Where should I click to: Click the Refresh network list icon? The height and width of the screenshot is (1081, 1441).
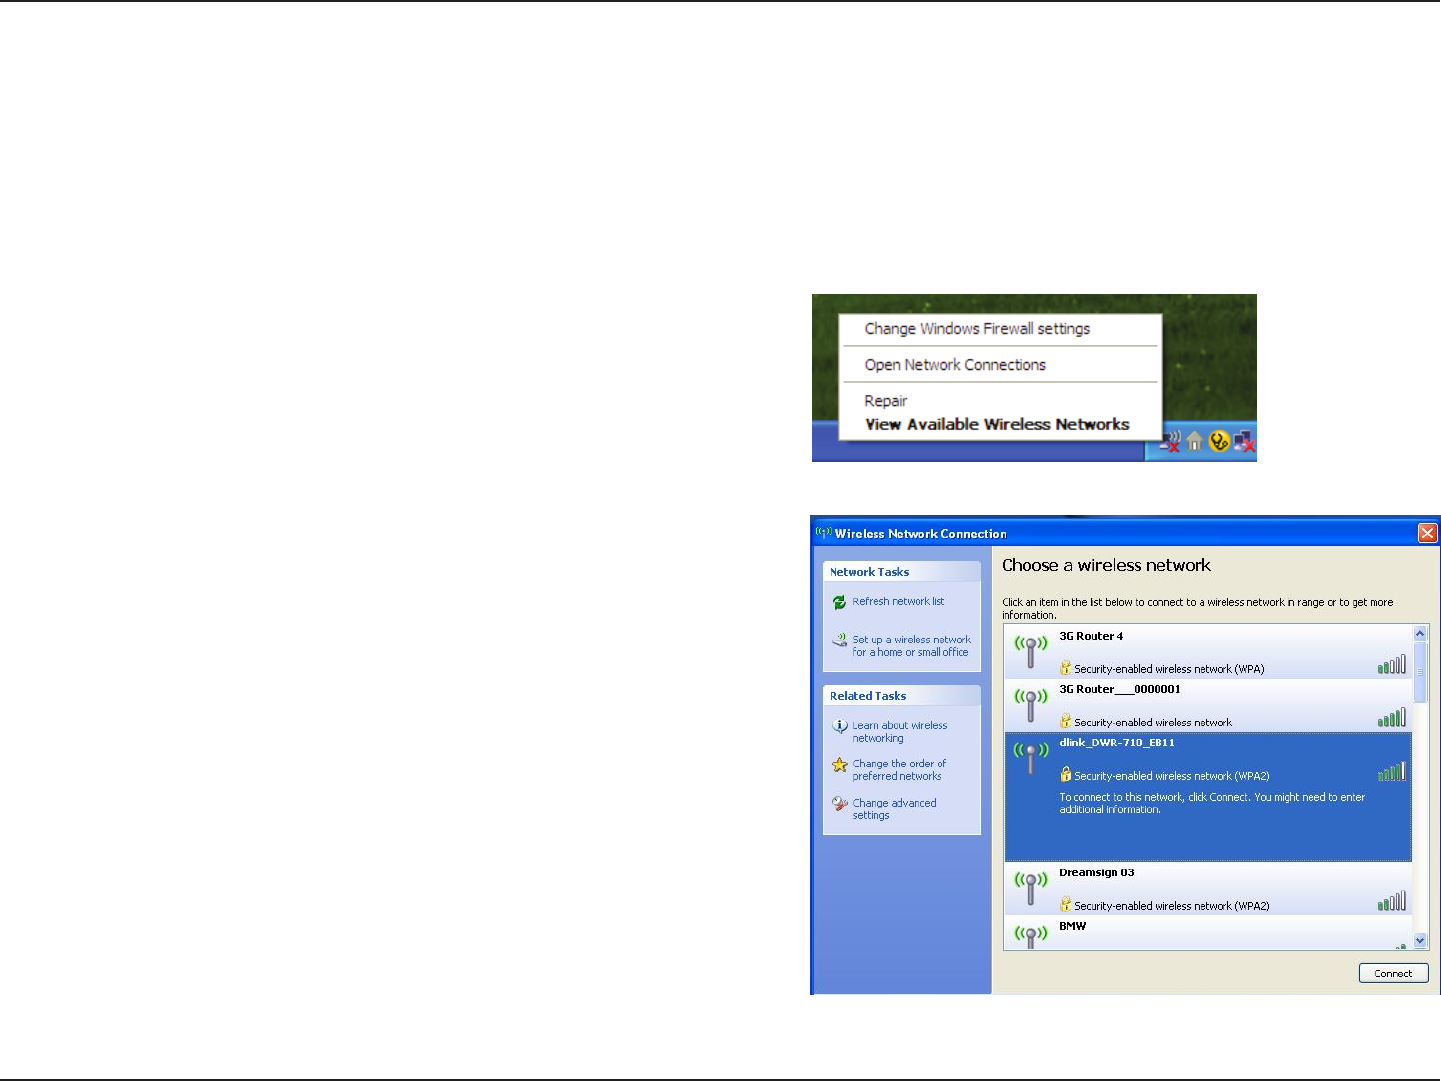pos(840,602)
